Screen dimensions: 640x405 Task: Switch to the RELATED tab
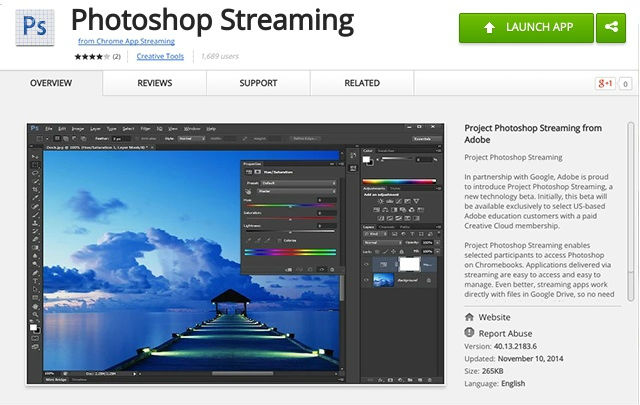(362, 83)
